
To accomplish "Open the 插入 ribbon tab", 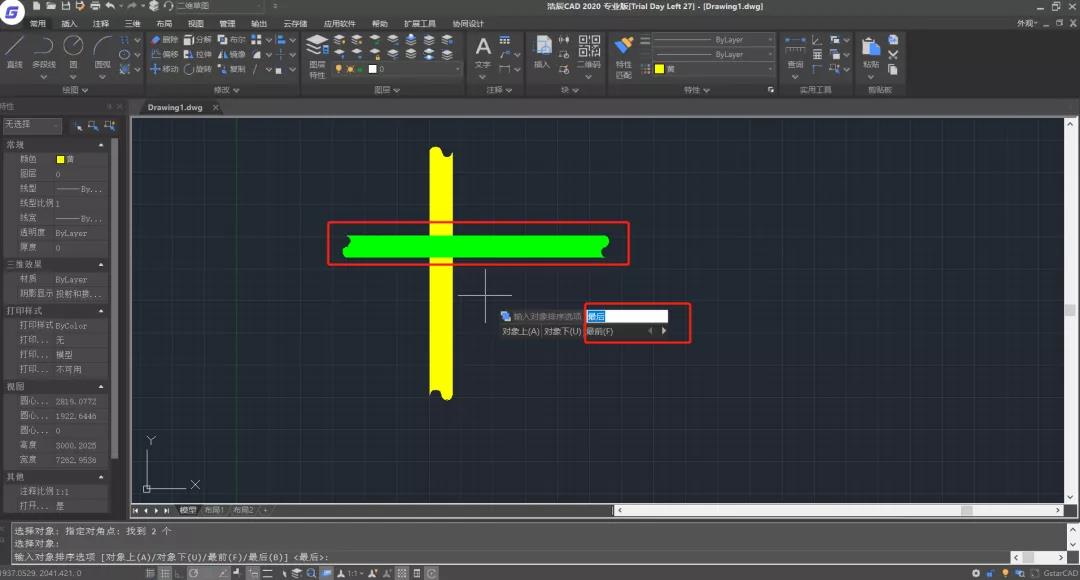I will pyautogui.click(x=68, y=23).
